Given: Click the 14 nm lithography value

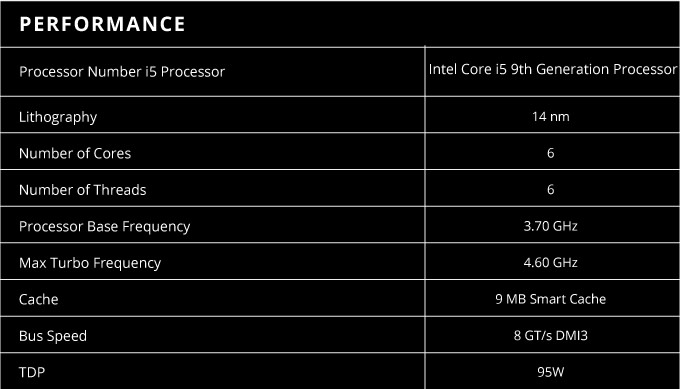Looking at the screenshot, I should pos(550,117).
